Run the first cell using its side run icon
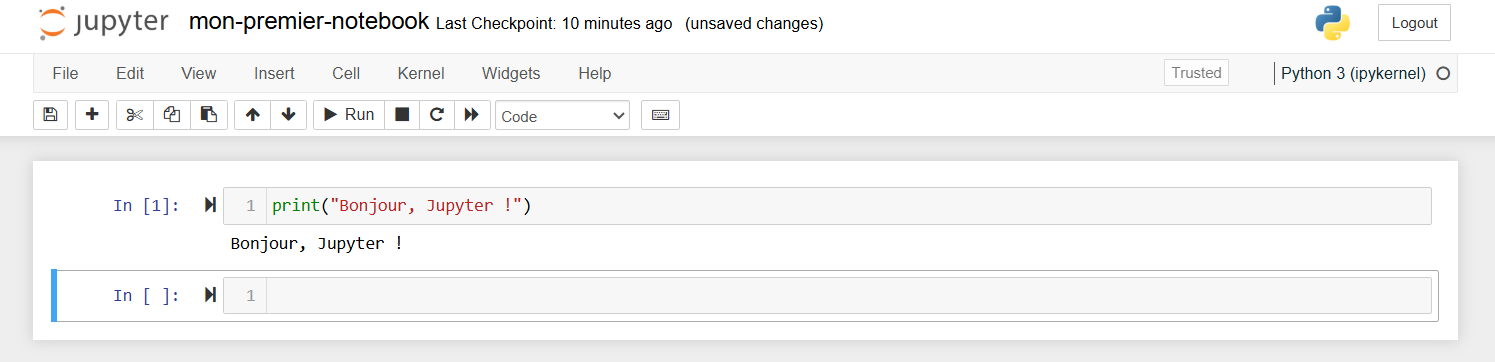This screenshot has width=1495, height=362. point(210,205)
